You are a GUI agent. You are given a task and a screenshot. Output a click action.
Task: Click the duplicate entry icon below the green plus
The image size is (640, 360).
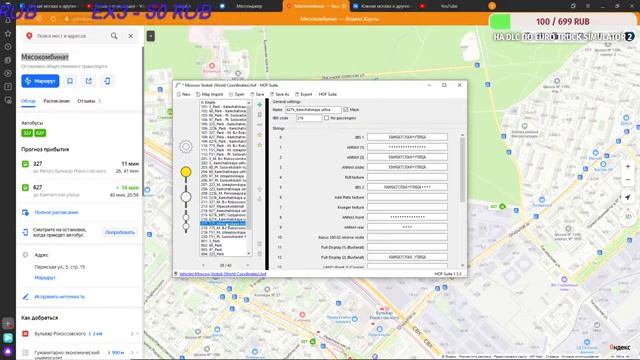[260, 115]
